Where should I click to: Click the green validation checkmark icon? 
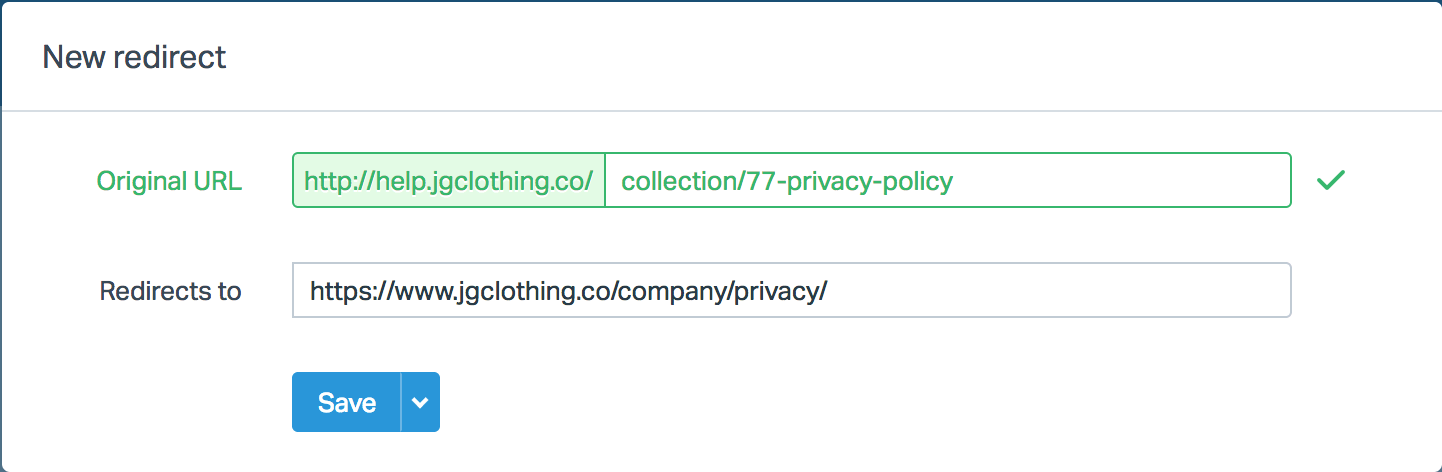click(1330, 180)
